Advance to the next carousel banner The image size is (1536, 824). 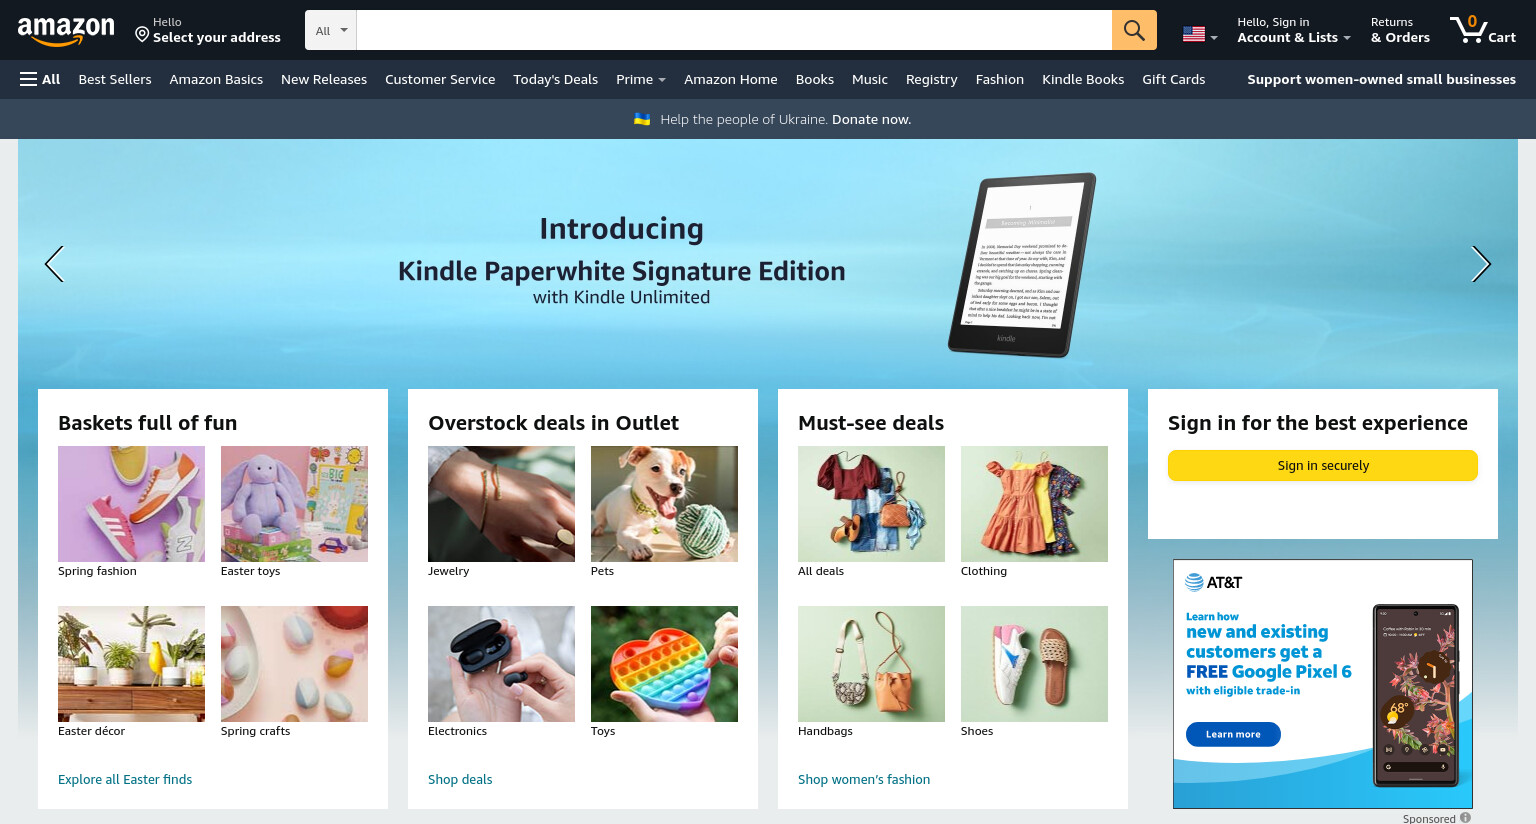click(1481, 264)
